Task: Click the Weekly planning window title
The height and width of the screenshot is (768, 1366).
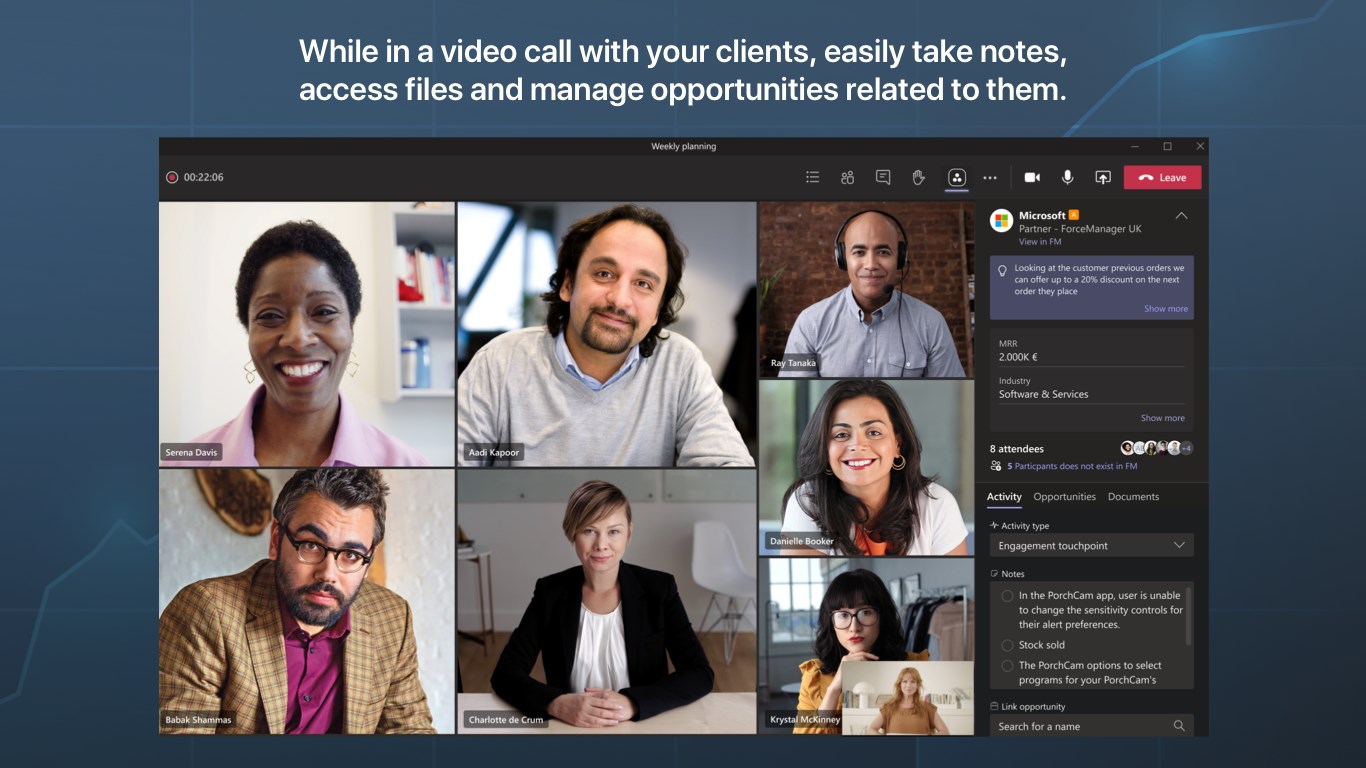Action: 683,146
